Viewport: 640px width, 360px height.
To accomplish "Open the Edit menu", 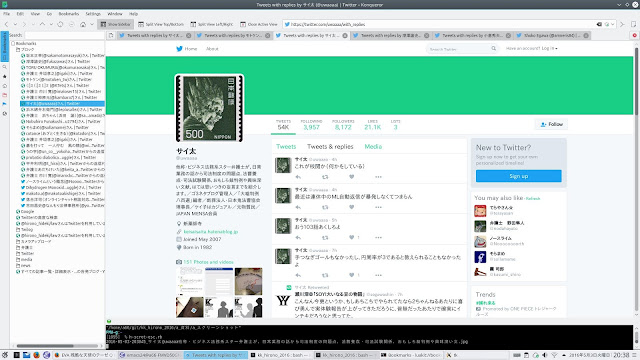I will click(20, 14).
